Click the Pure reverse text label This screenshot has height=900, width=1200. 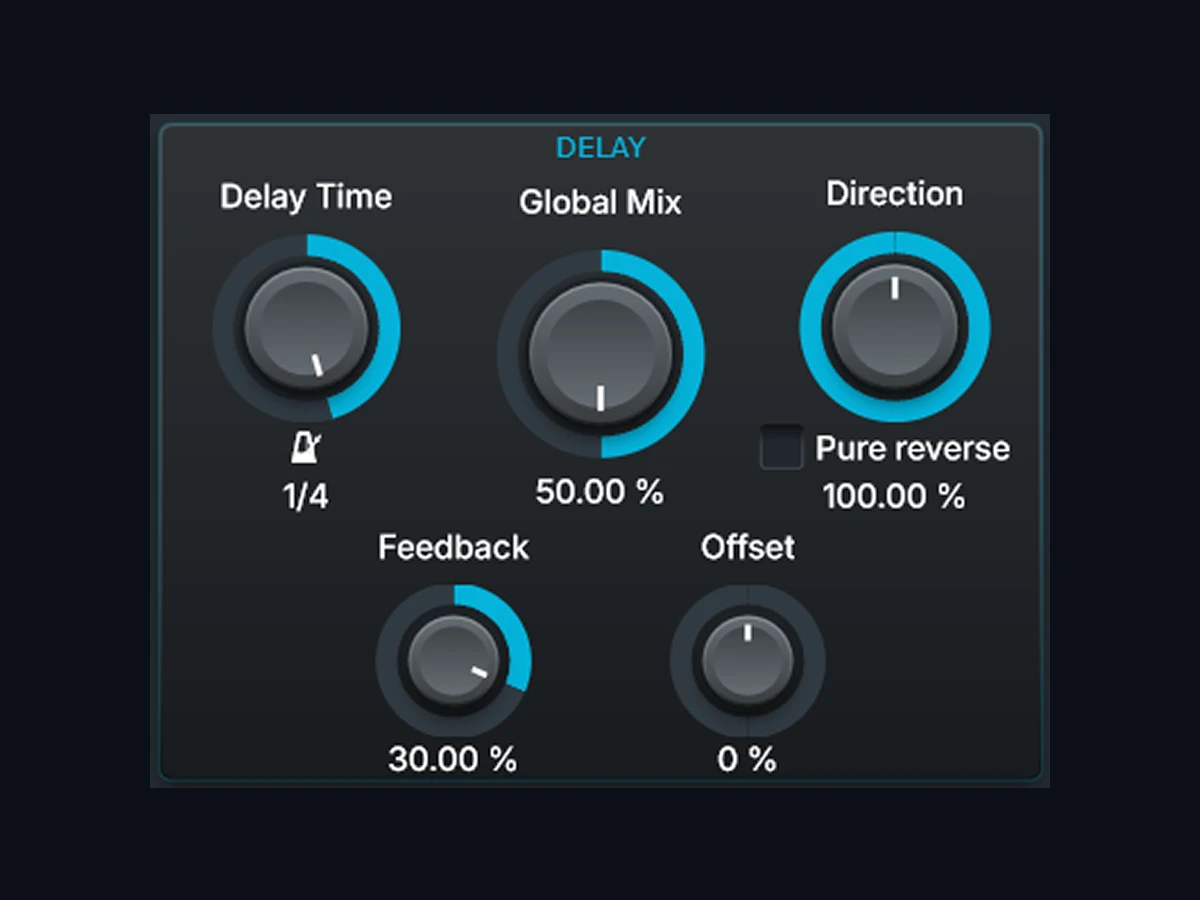(x=913, y=449)
